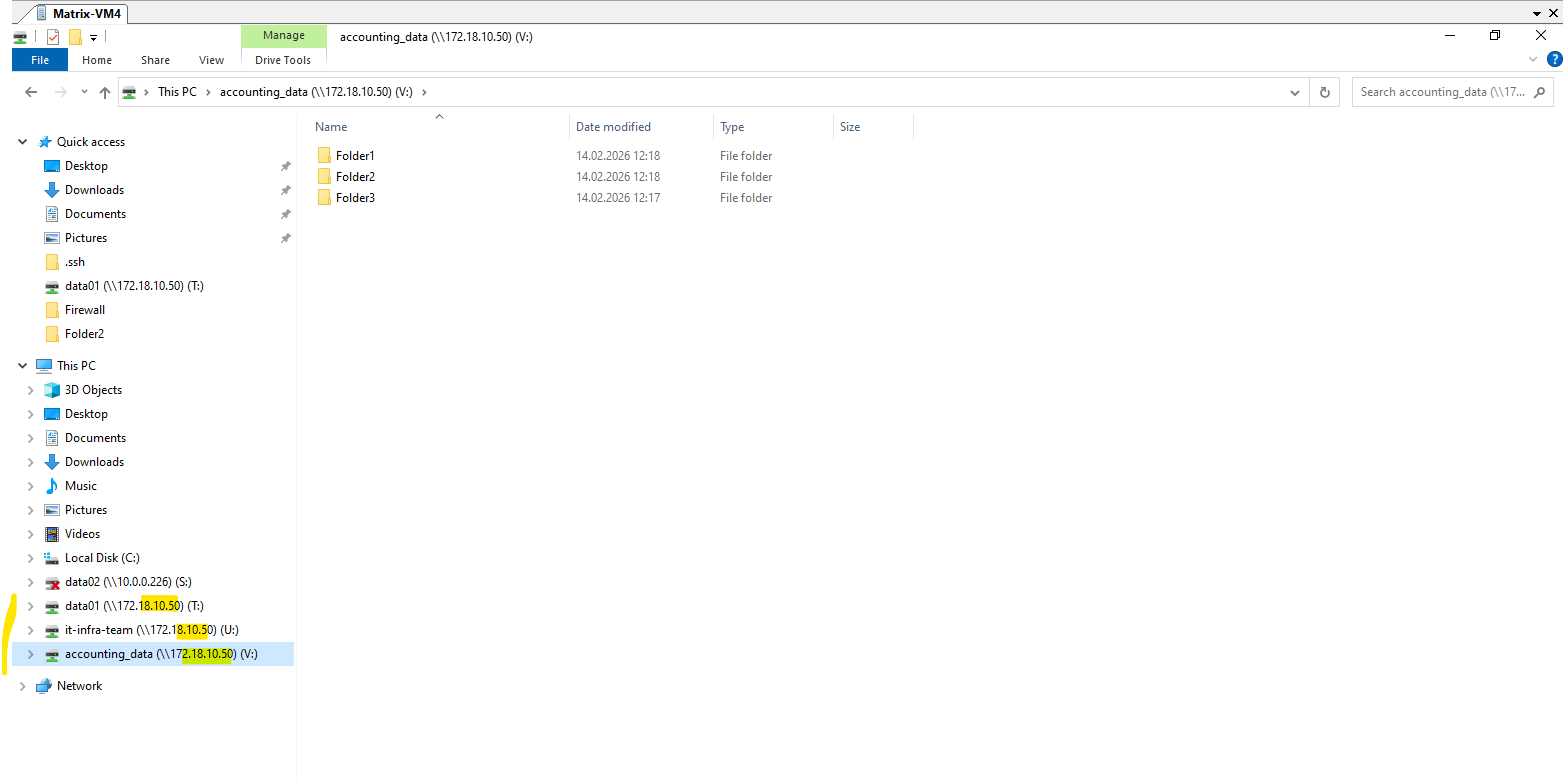Go up one level with the Up arrow
1563x780 pixels.
tap(105, 92)
